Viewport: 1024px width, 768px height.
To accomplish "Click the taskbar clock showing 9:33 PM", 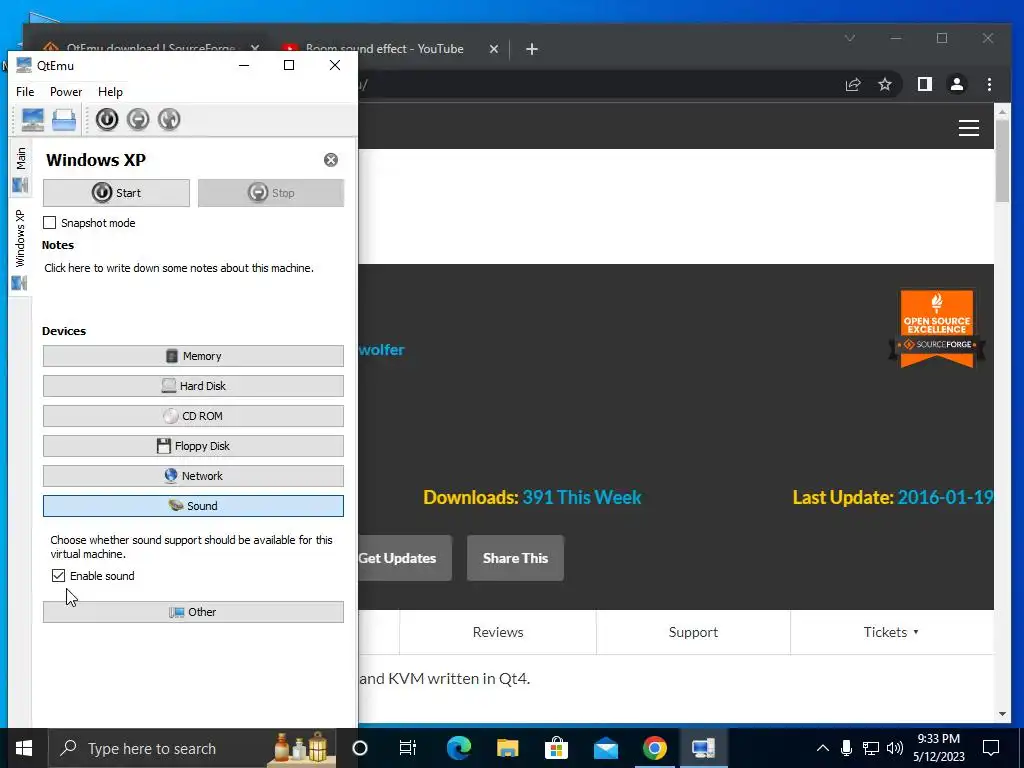I will pyautogui.click(x=938, y=748).
